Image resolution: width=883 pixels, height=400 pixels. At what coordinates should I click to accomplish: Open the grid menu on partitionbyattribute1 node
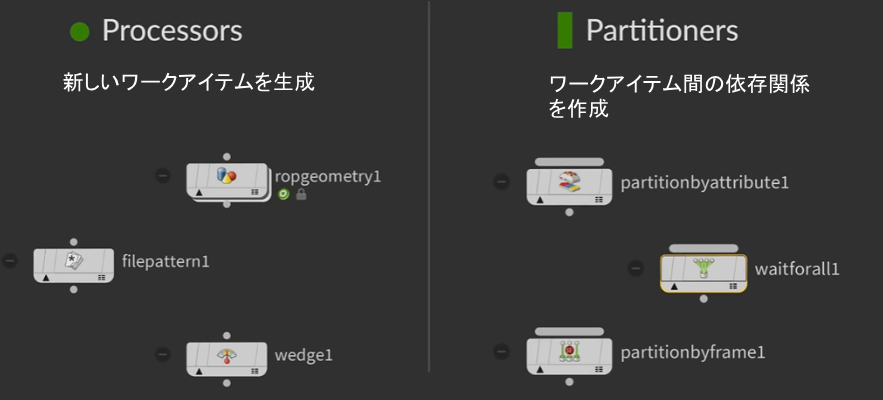click(599, 200)
